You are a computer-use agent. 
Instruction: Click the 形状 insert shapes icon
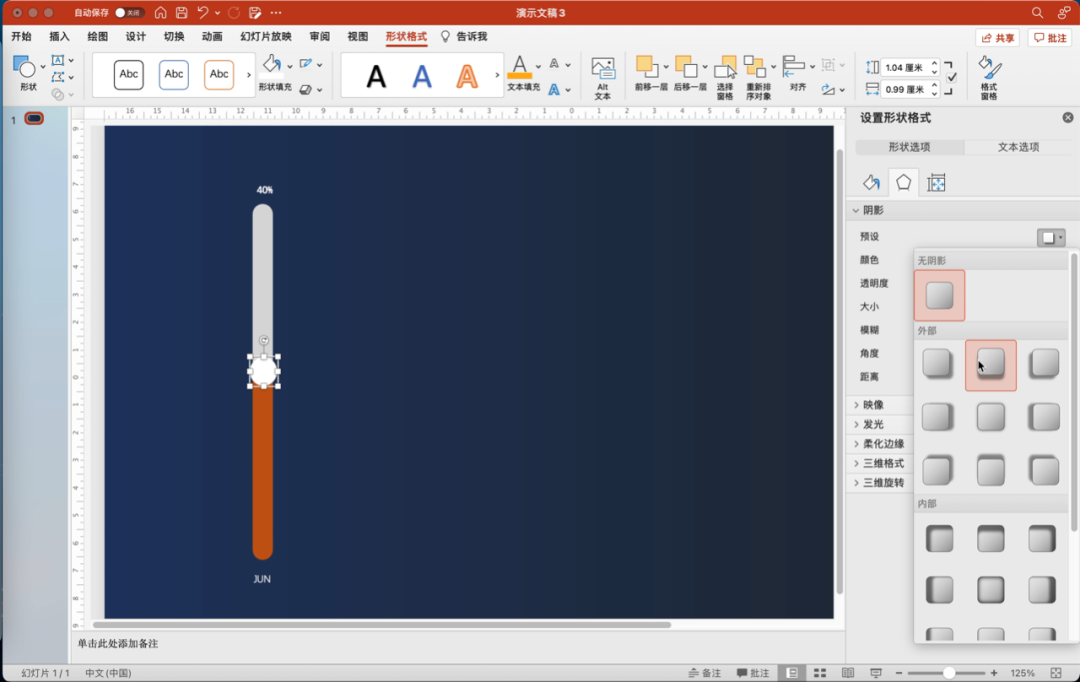[x=23, y=68]
